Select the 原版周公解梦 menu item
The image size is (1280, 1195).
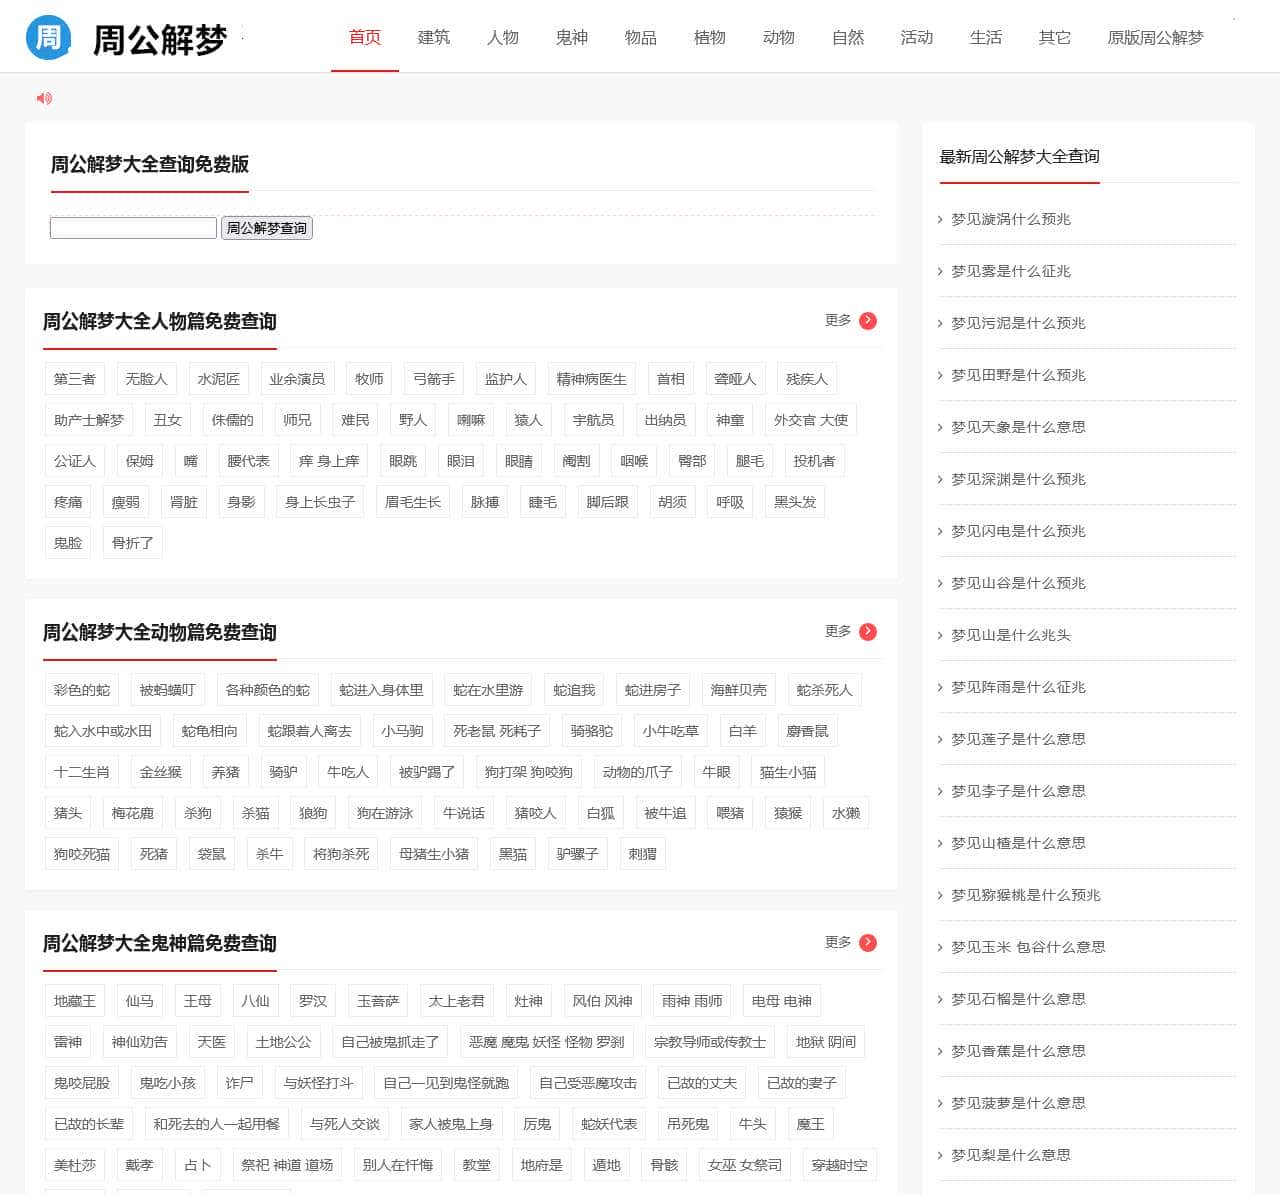[1155, 38]
